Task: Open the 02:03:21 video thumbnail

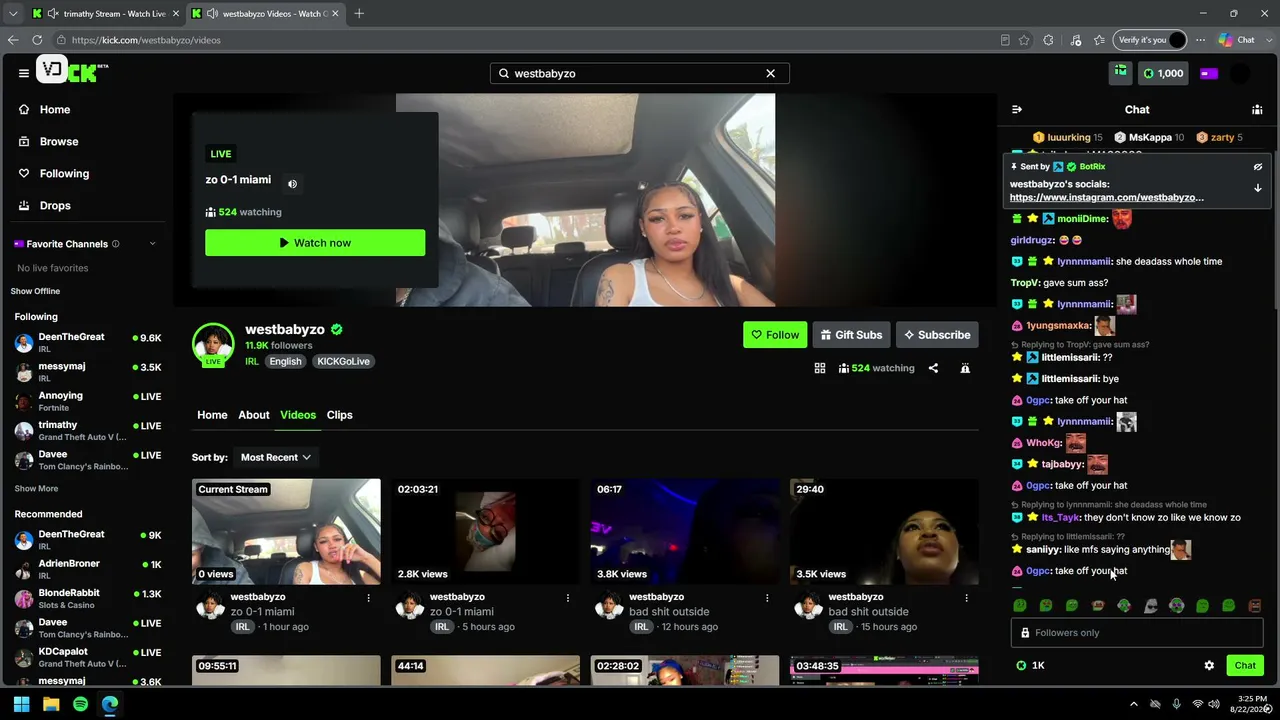Action: (x=485, y=532)
